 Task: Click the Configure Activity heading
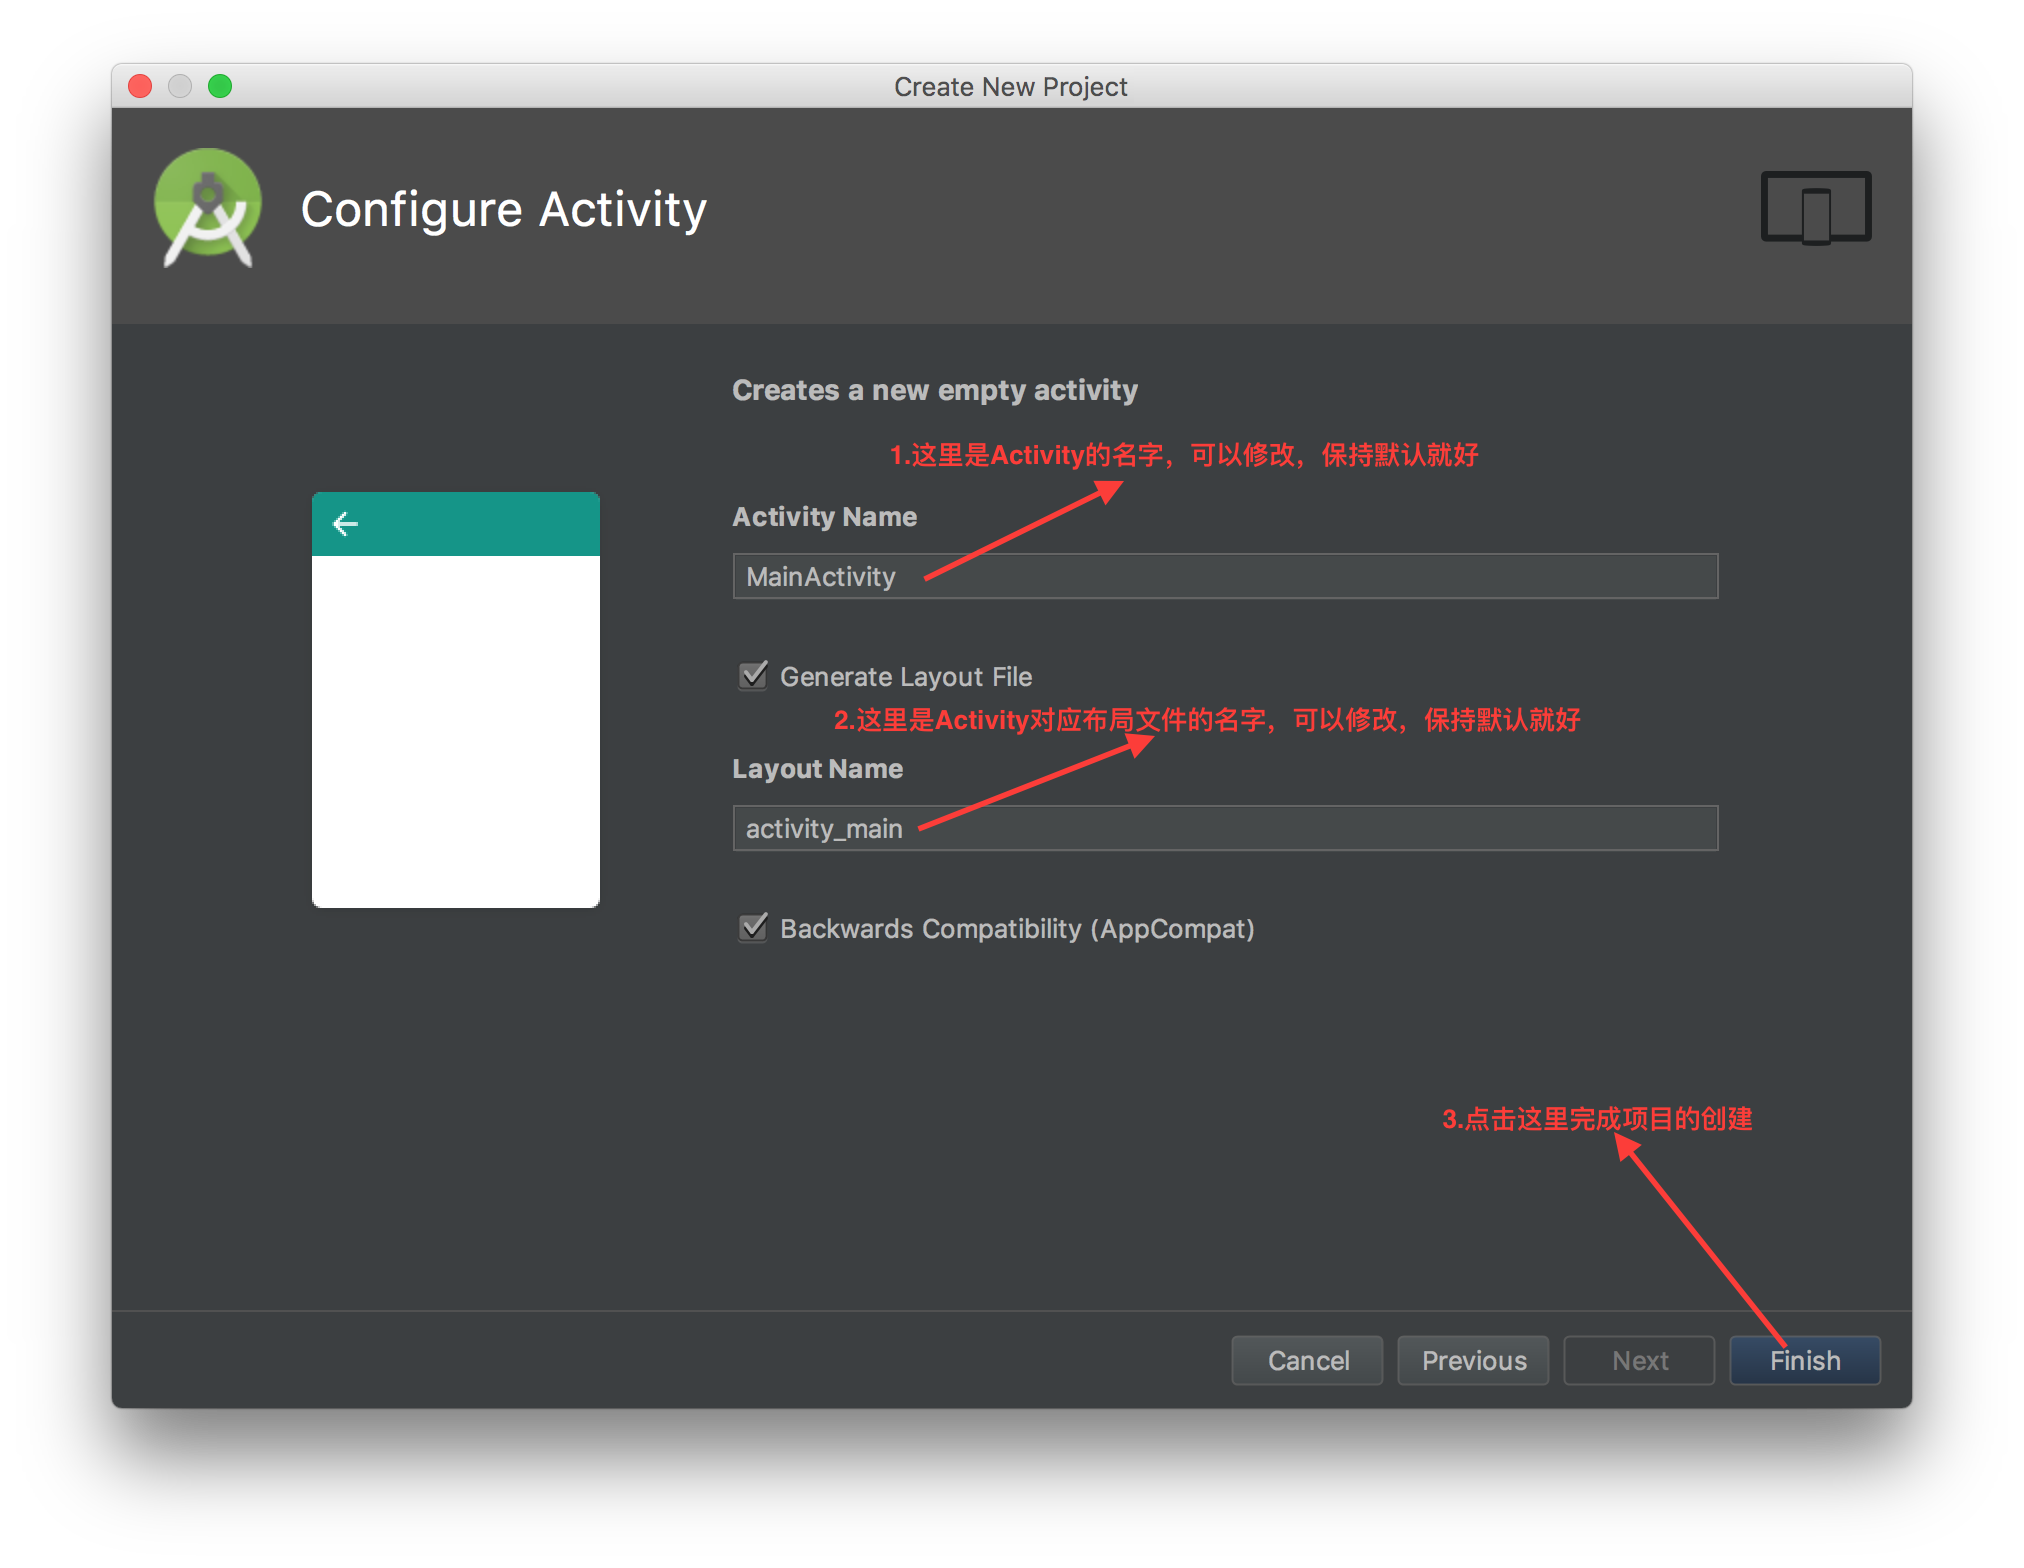[x=504, y=210]
